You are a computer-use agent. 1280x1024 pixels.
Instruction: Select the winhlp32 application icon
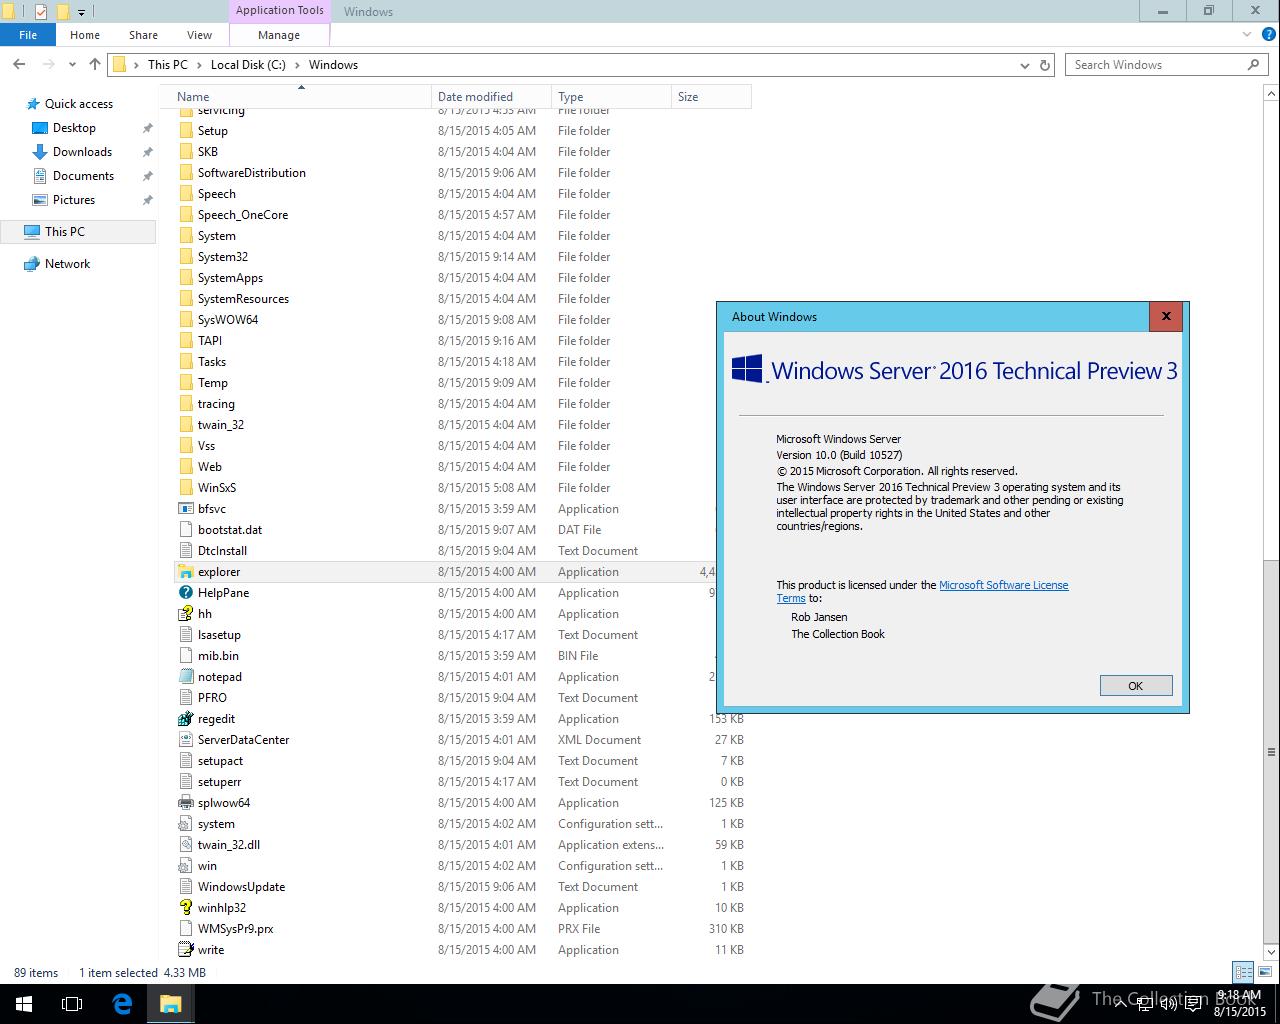[x=185, y=908]
